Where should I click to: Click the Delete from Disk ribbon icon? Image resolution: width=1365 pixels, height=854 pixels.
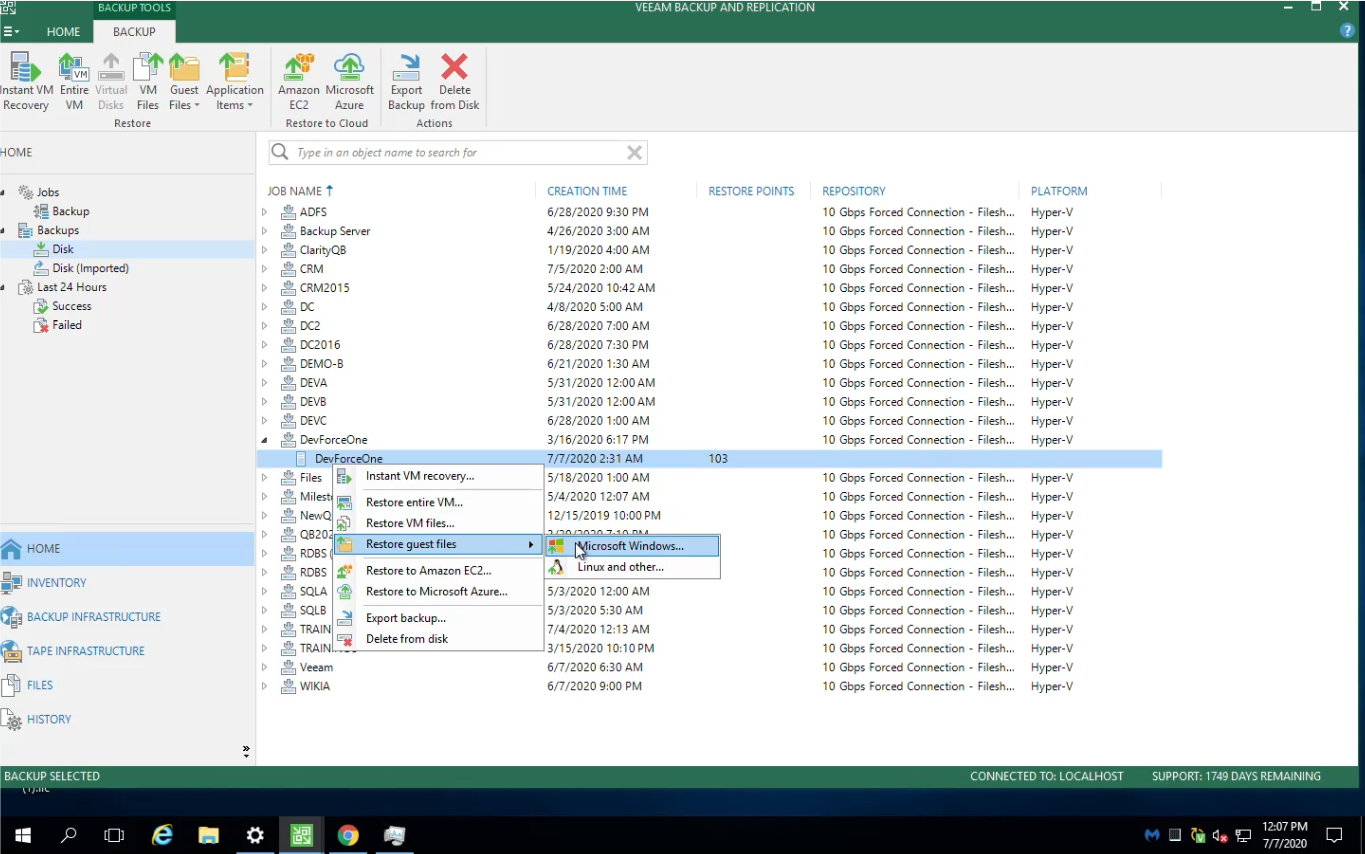click(x=455, y=81)
